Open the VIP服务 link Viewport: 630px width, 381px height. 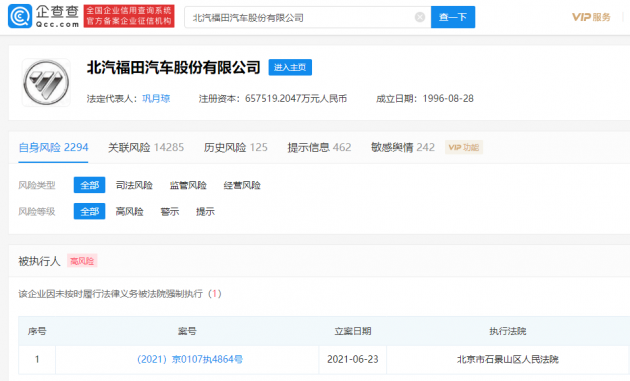coord(591,17)
